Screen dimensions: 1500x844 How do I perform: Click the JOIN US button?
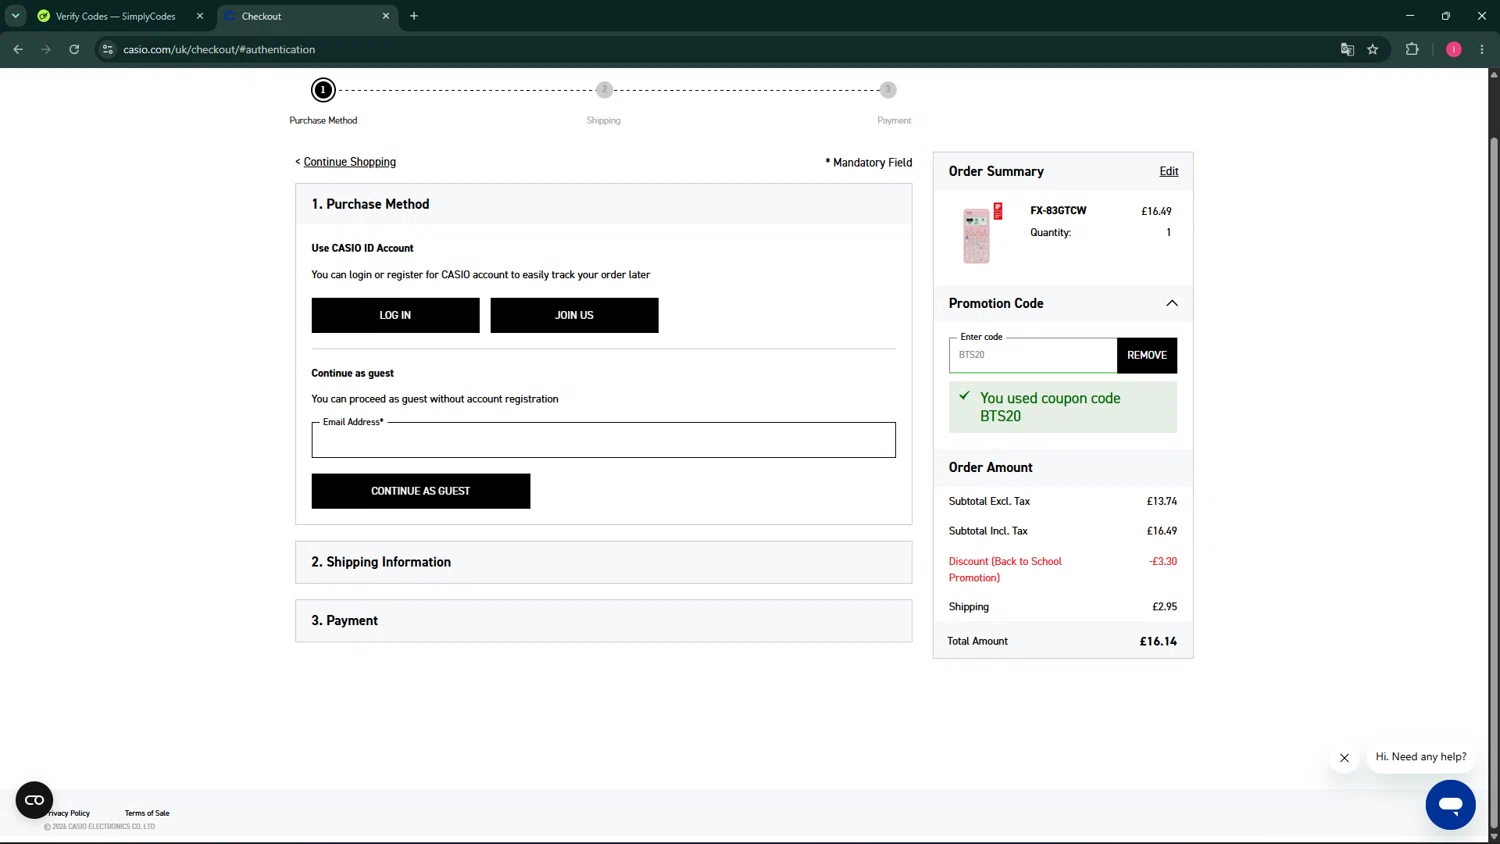pos(574,315)
